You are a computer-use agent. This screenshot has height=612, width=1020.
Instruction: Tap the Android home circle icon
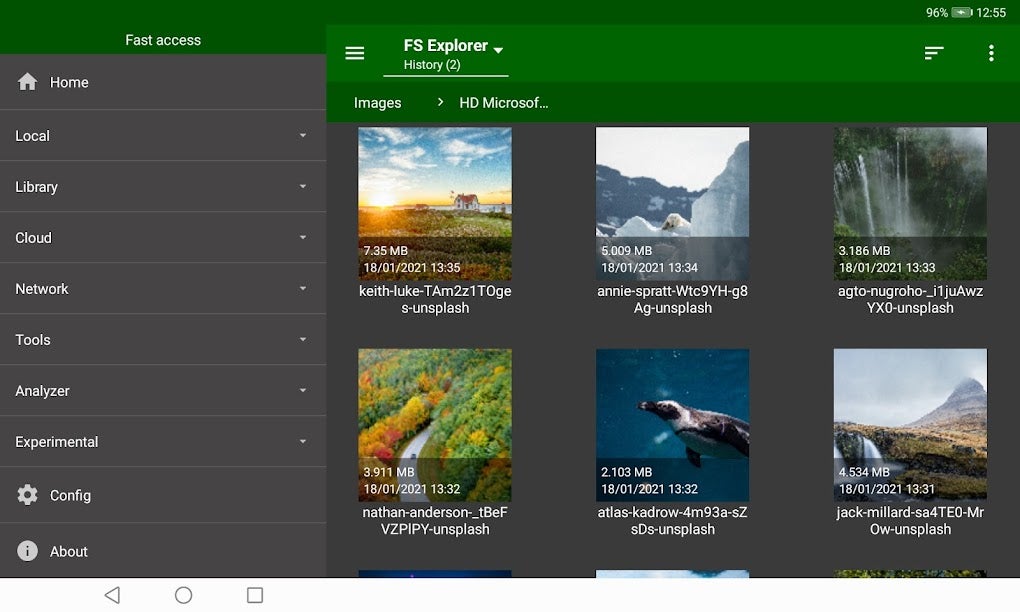[x=183, y=594]
